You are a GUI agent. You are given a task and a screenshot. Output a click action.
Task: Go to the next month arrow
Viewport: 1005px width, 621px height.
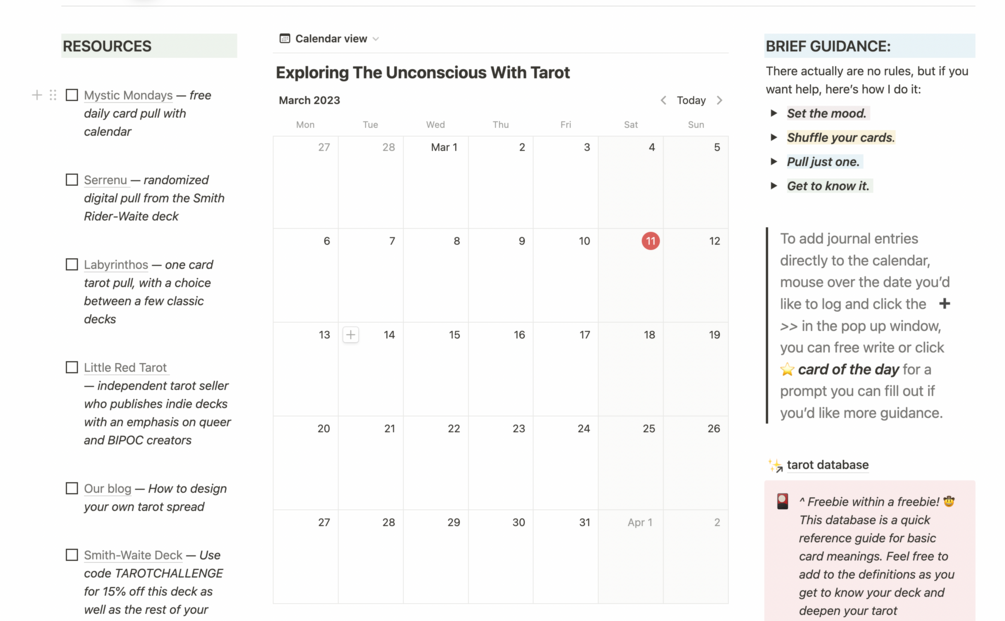click(719, 100)
